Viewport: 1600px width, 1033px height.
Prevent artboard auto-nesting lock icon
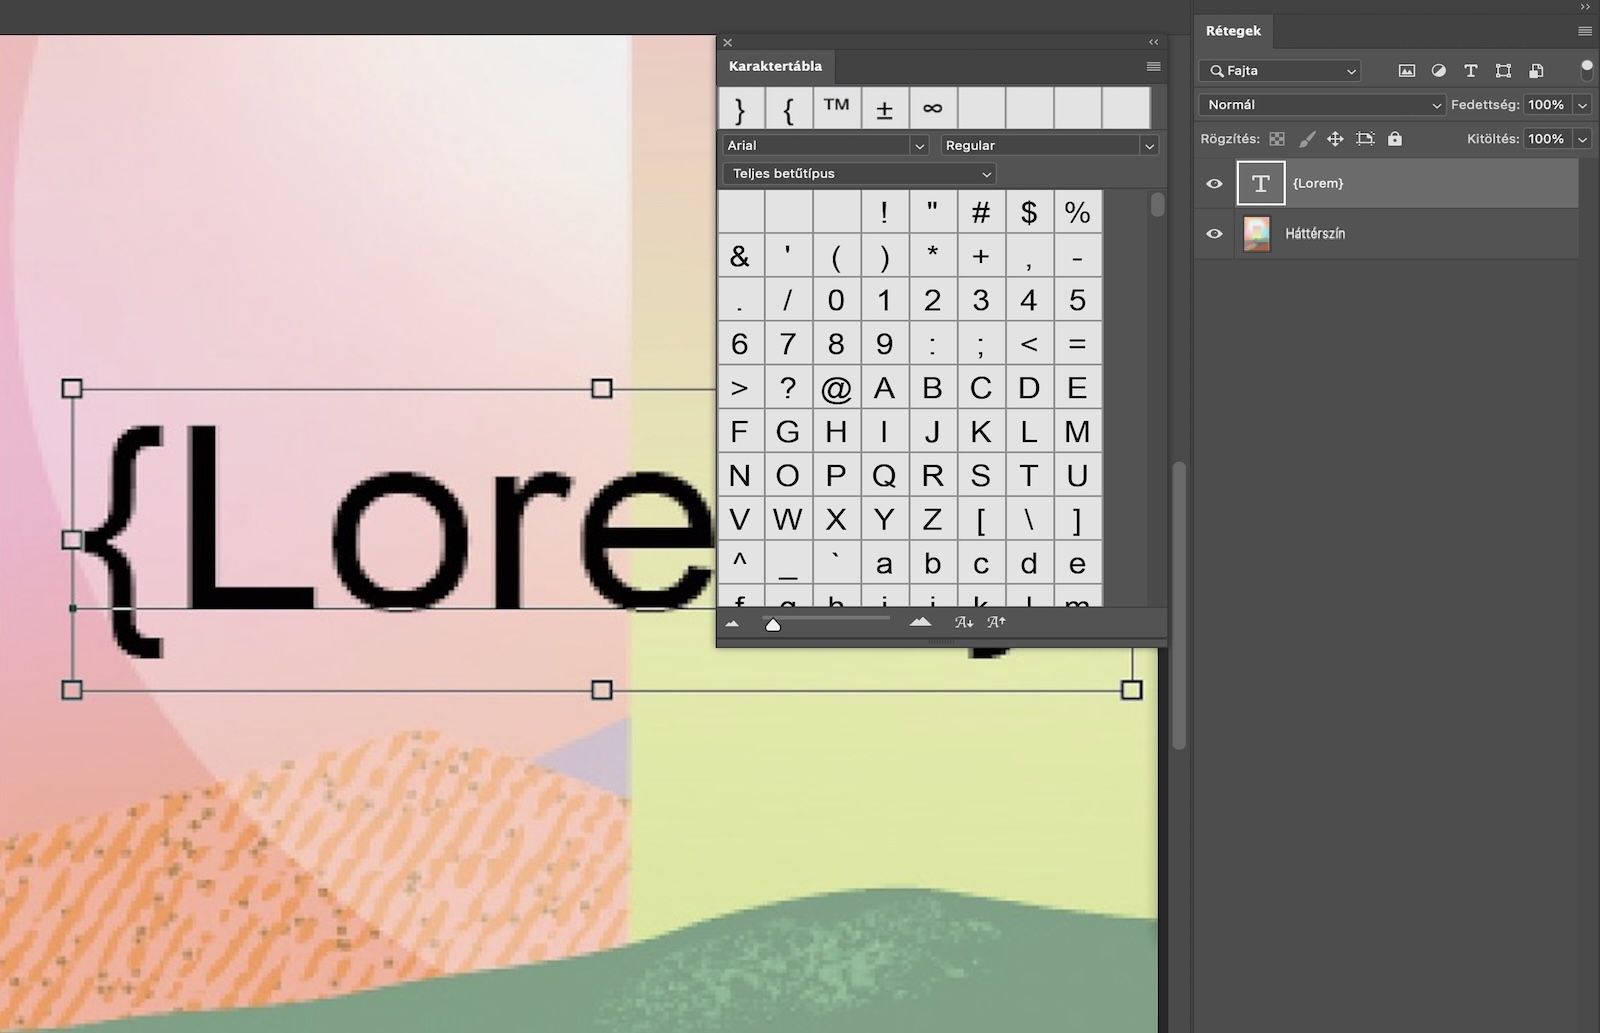click(x=1365, y=139)
